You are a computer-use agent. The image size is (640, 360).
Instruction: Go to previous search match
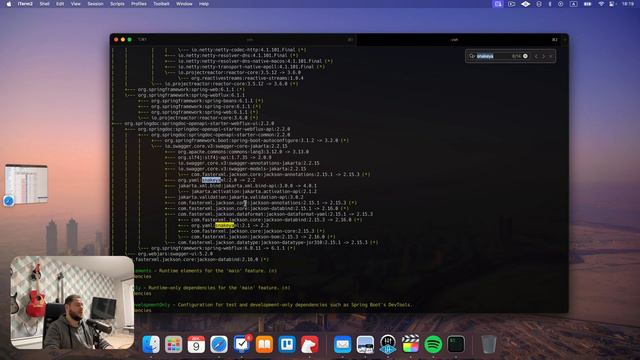536,56
